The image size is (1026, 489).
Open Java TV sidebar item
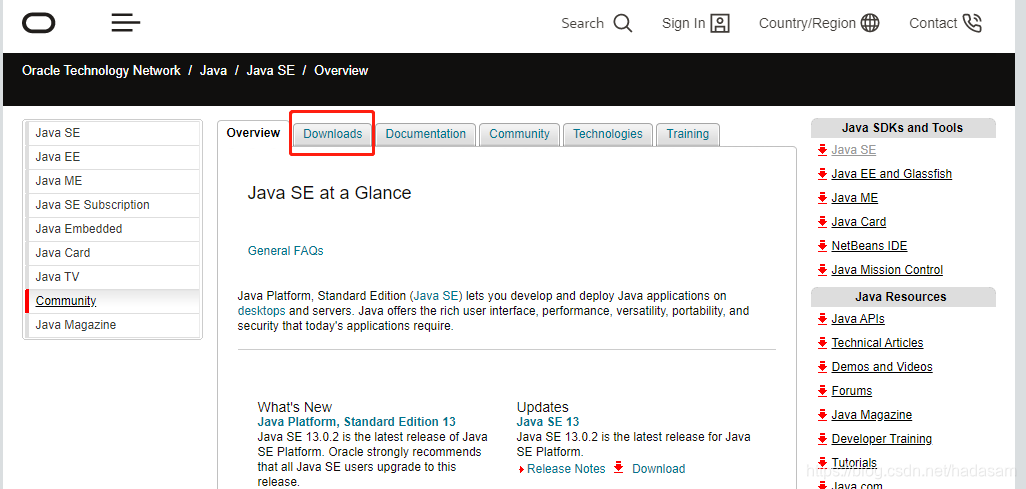pos(113,277)
